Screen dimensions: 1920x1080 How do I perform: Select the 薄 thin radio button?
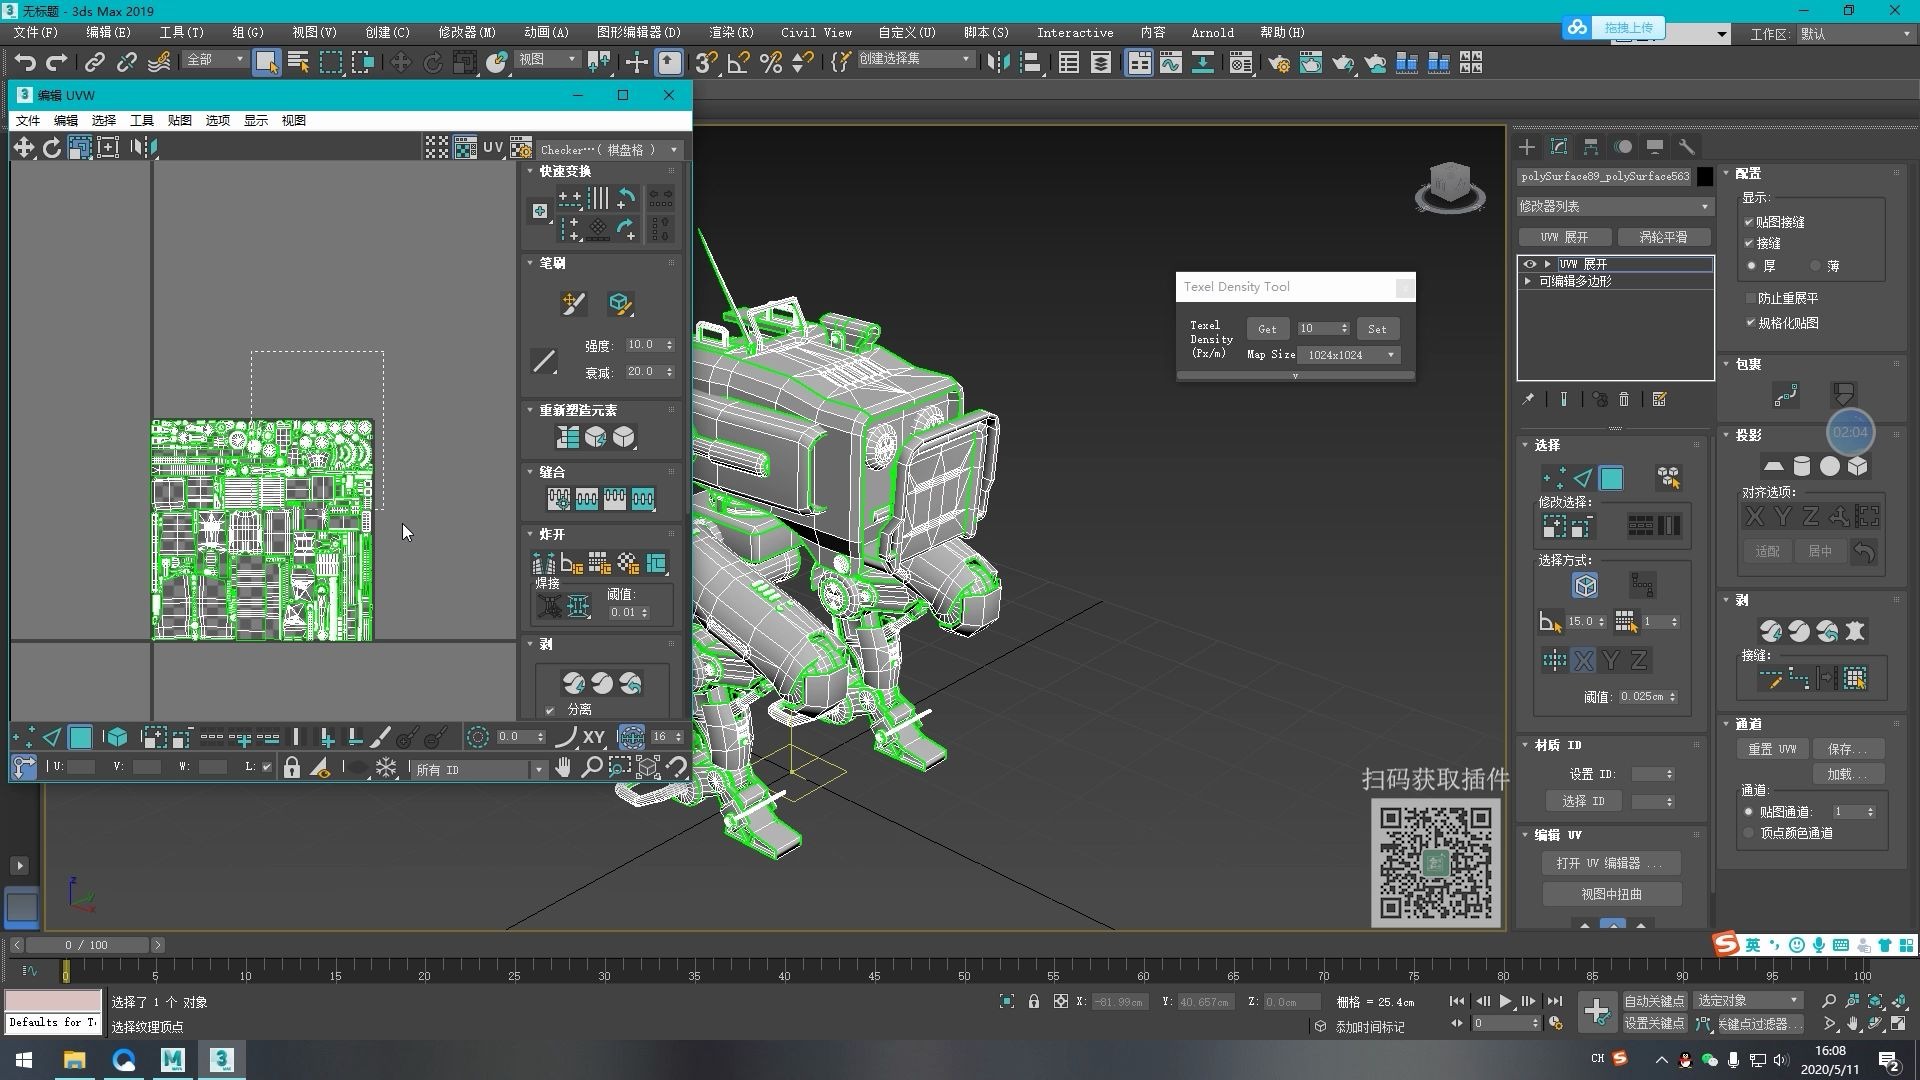point(1815,266)
